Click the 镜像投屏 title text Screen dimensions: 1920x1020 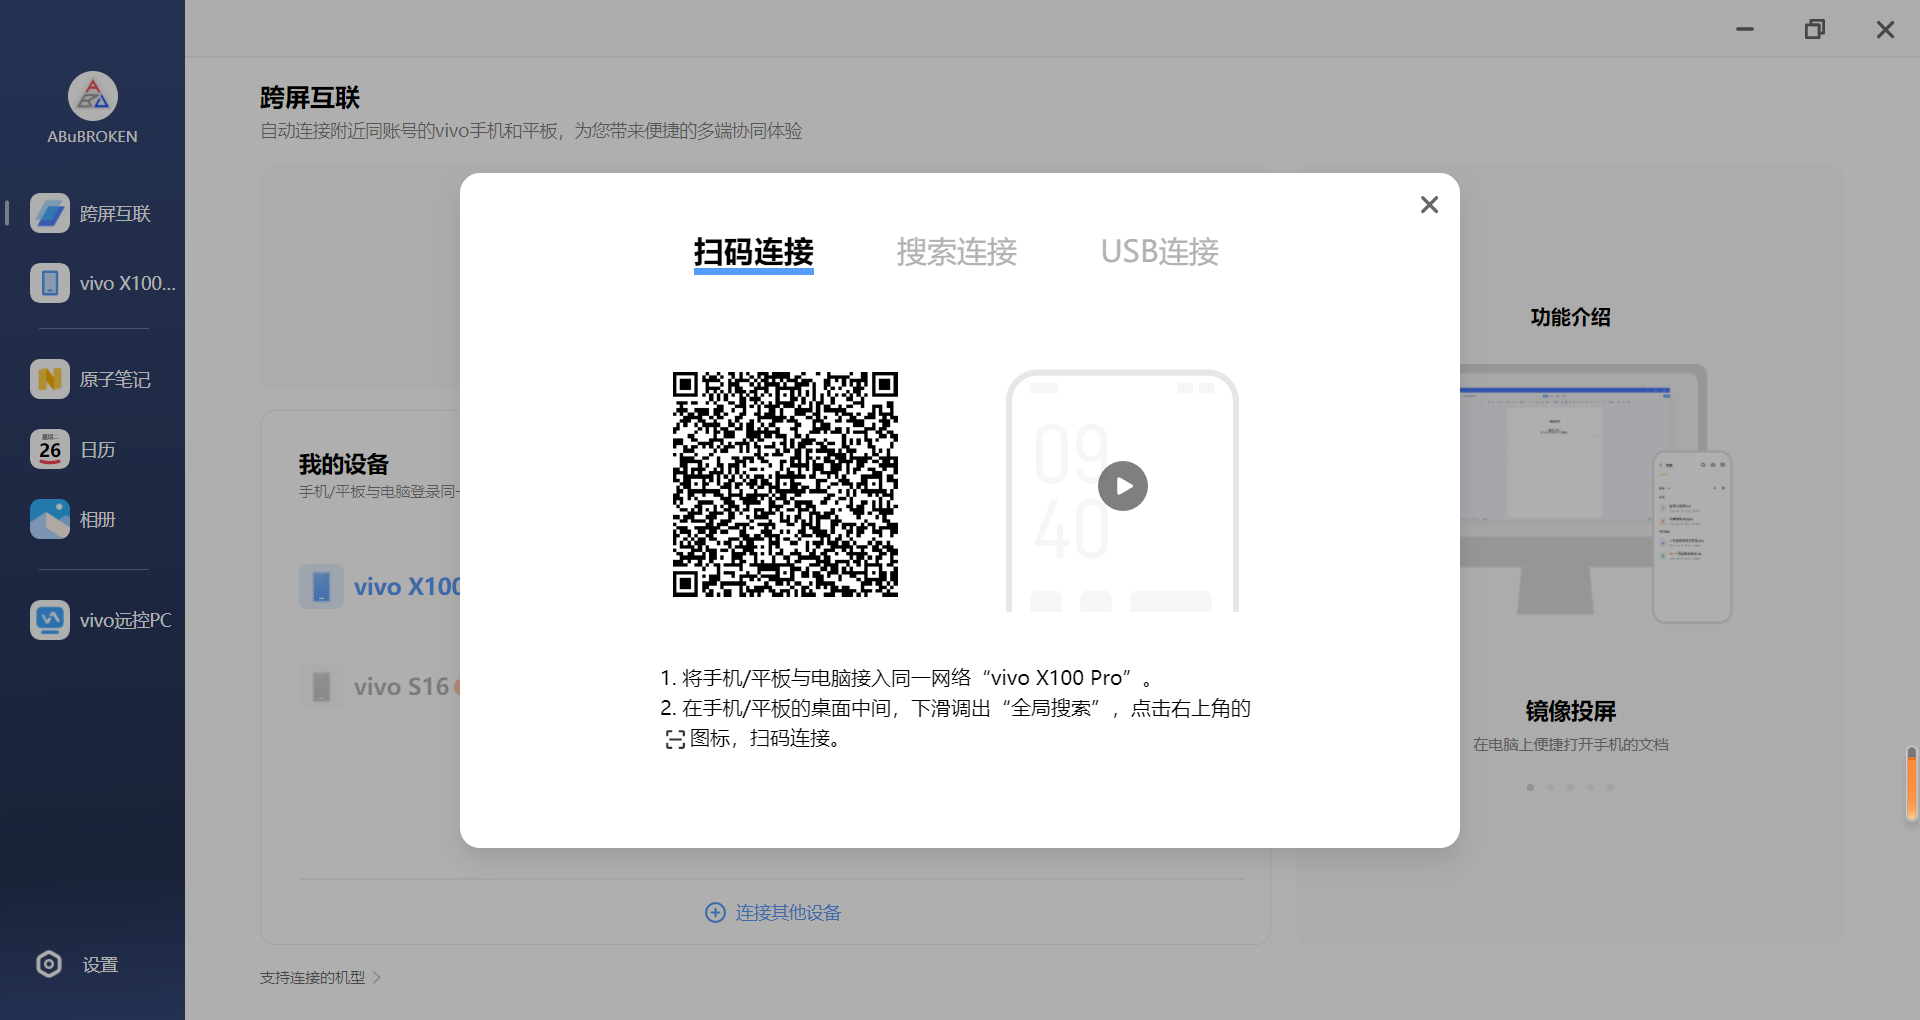pos(1570,711)
